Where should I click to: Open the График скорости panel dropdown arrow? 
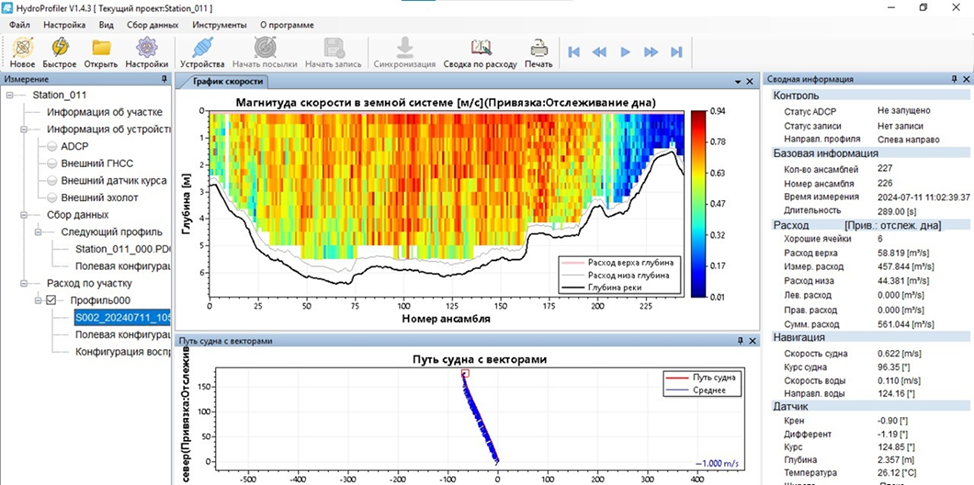click(x=737, y=81)
